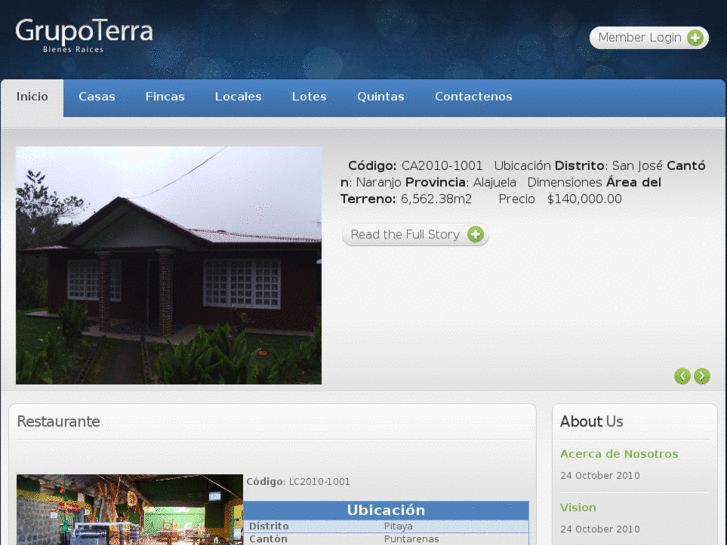The image size is (727, 545).
Task: Advance to the next slide with the right arrow
Action: [702, 376]
